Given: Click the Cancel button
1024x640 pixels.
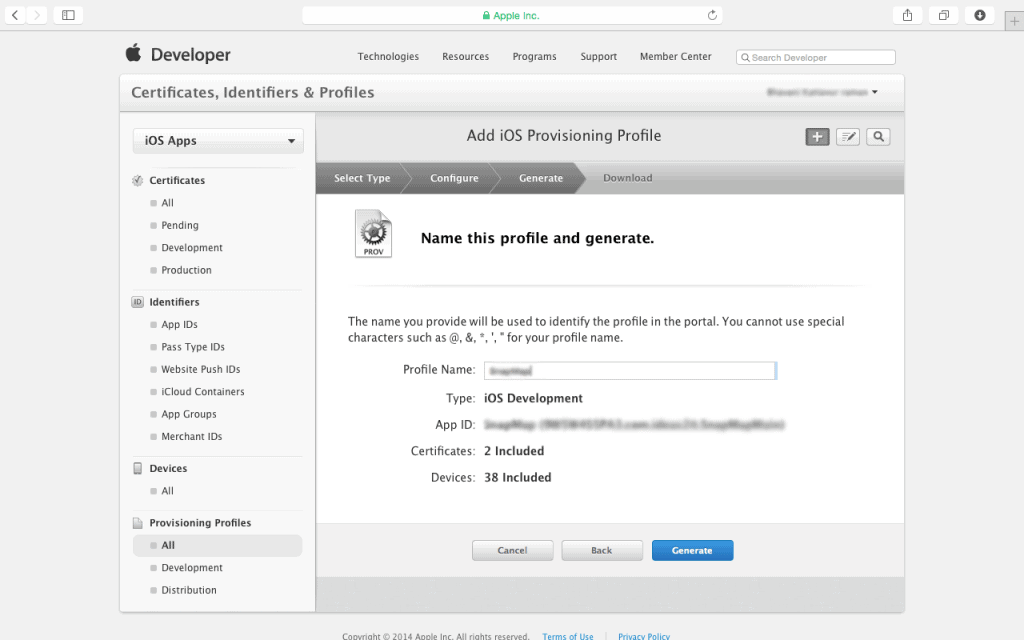Looking at the screenshot, I should point(513,551).
